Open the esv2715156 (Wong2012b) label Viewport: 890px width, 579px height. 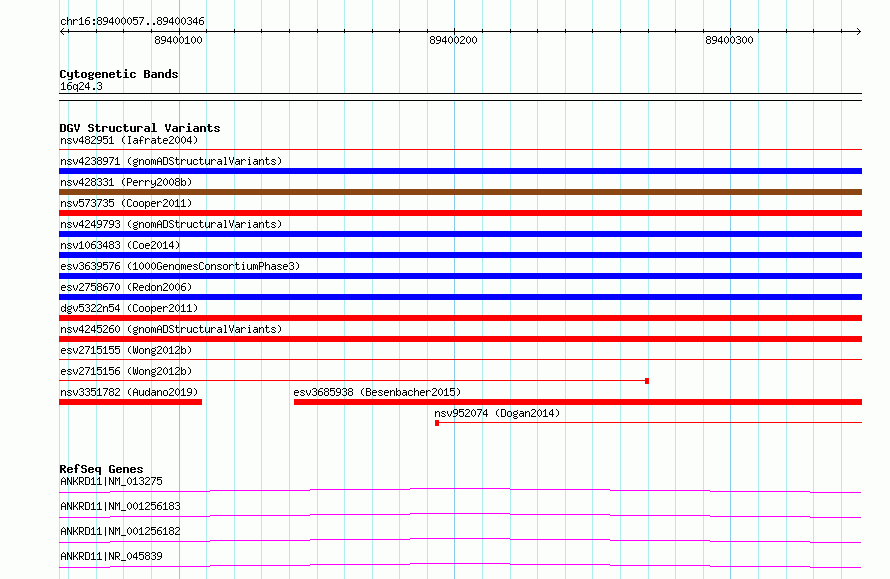pyautogui.click(x=126, y=371)
